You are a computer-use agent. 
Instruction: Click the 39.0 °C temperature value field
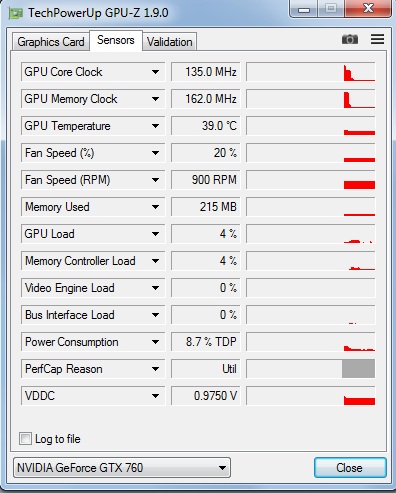pos(206,126)
